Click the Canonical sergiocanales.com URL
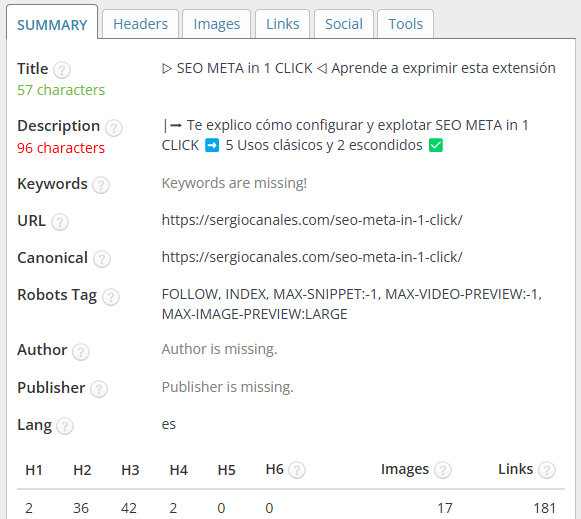581x519 pixels. 312,257
